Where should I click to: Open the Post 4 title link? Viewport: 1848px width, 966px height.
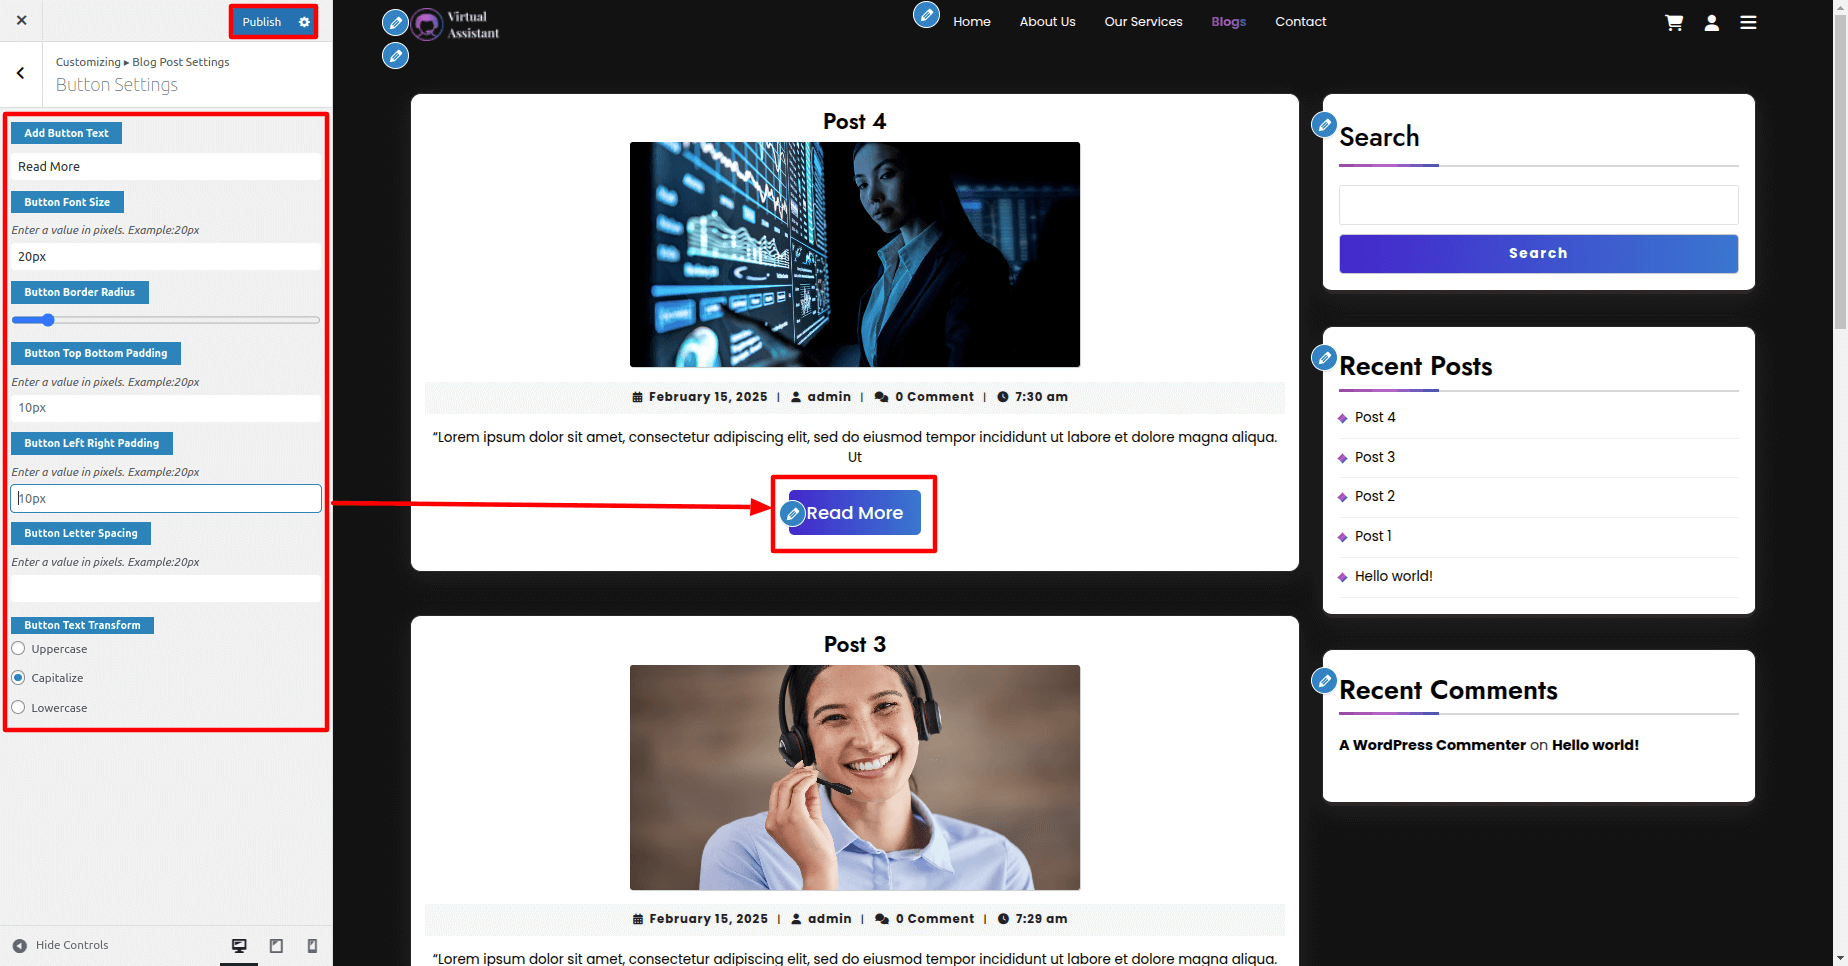(x=855, y=121)
